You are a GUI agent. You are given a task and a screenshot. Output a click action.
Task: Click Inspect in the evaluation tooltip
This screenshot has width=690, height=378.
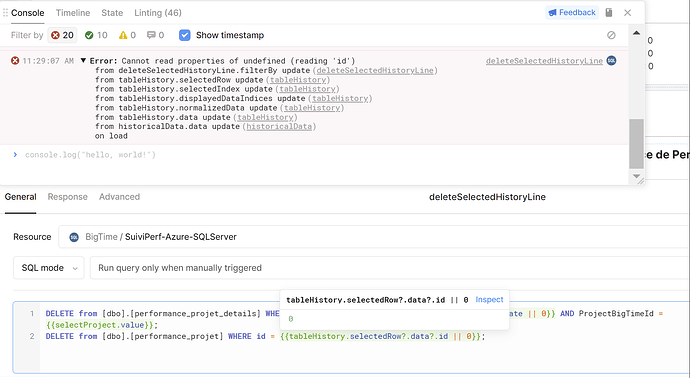(x=489, y=300)
